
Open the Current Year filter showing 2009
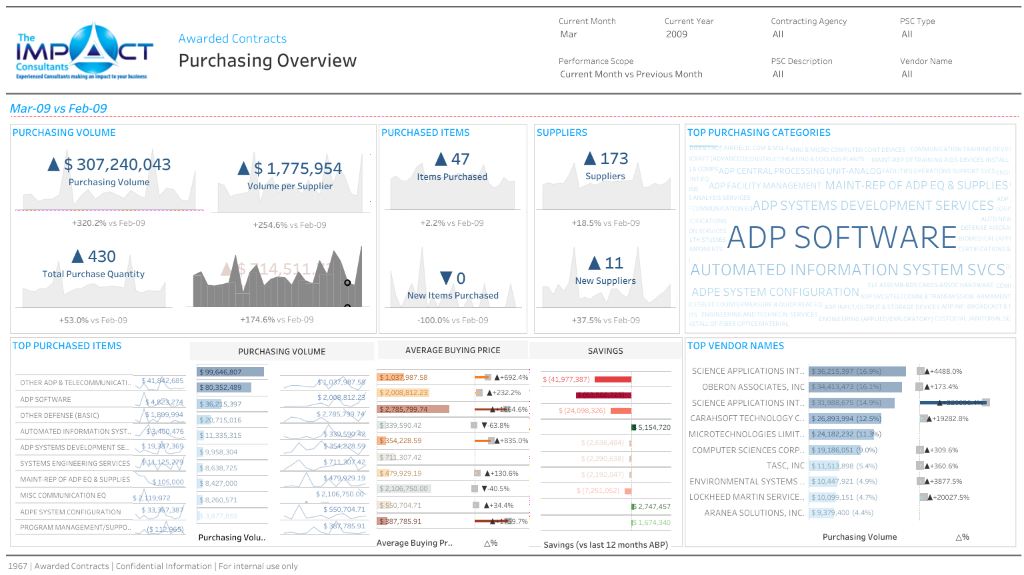[x=677, y=35]
